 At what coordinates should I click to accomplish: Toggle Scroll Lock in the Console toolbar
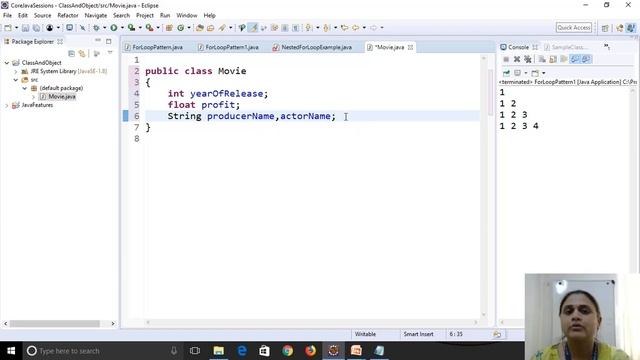coord(553,59)
